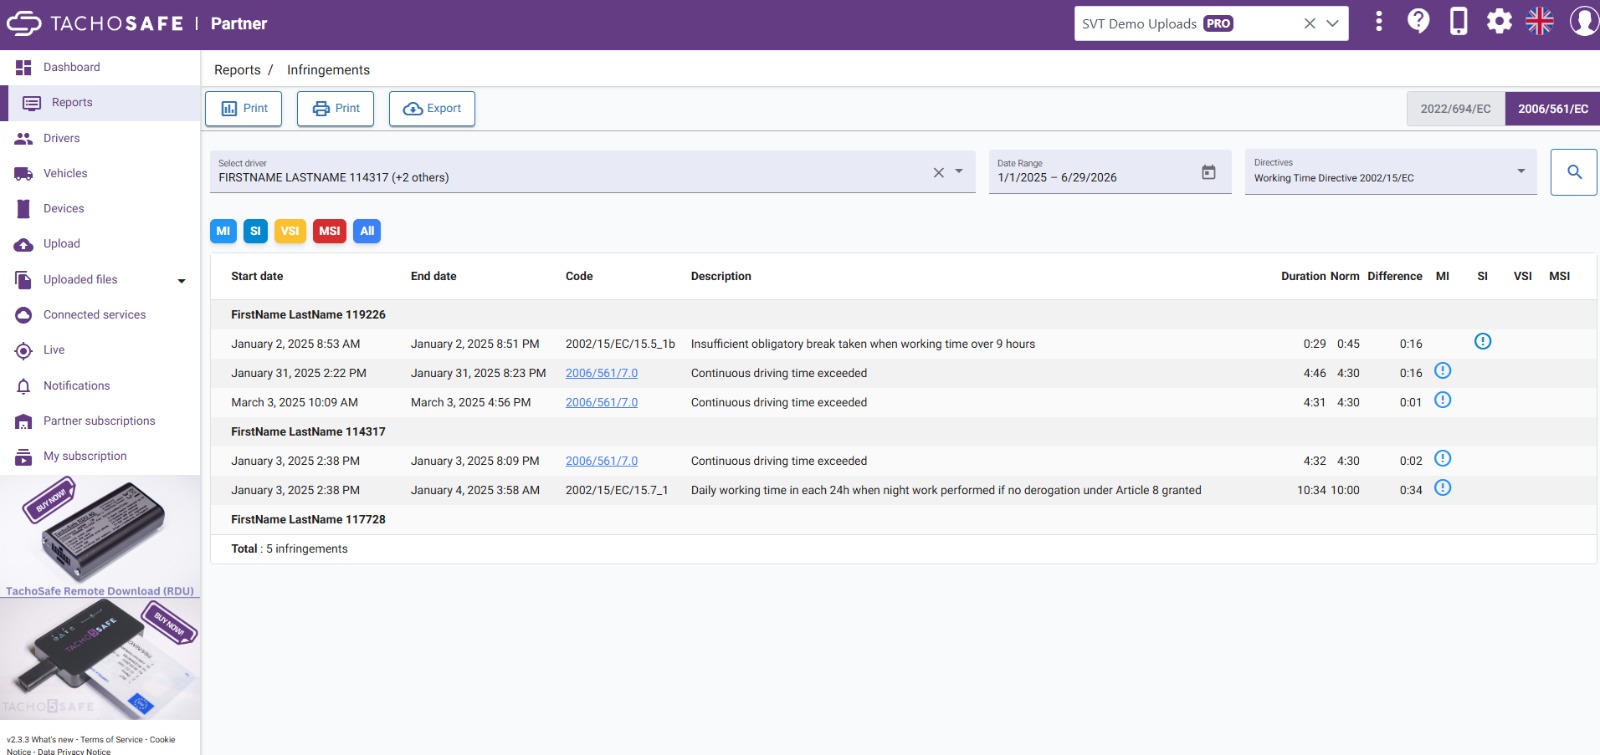The image size is (1600, 755).
Task: Open settings gear icon
Action: coord(1499,21)
